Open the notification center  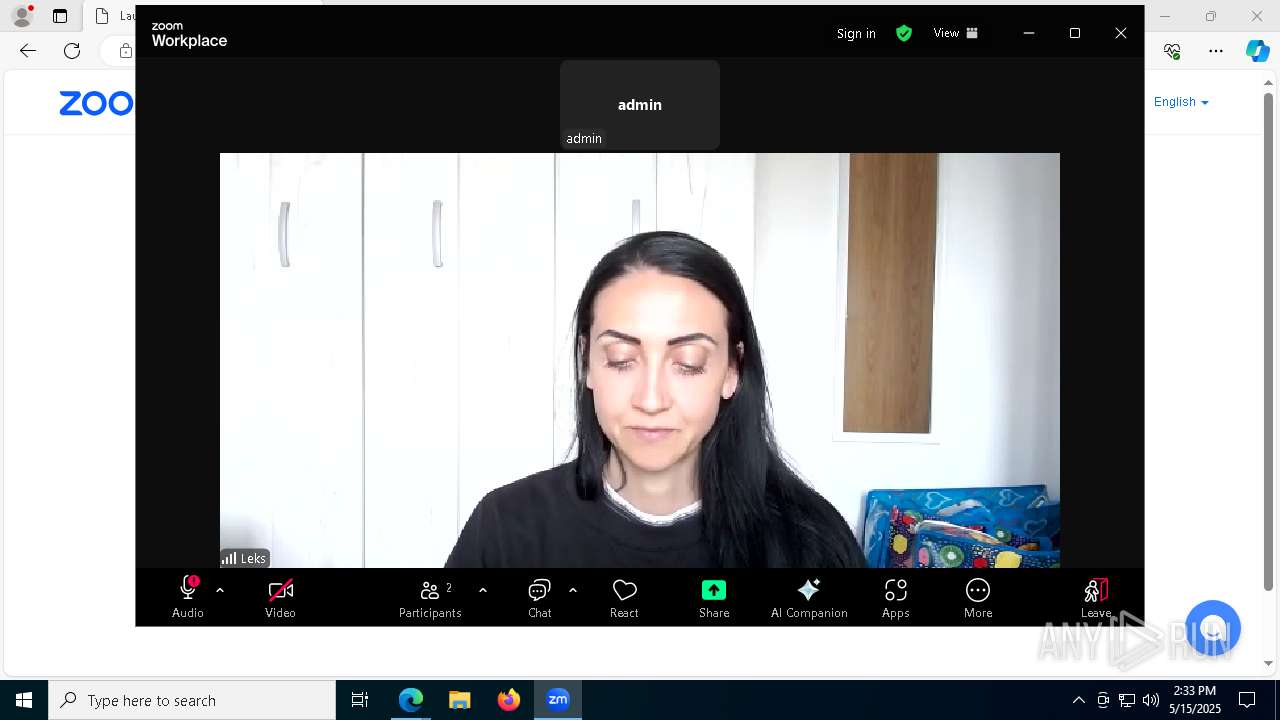1247,700
